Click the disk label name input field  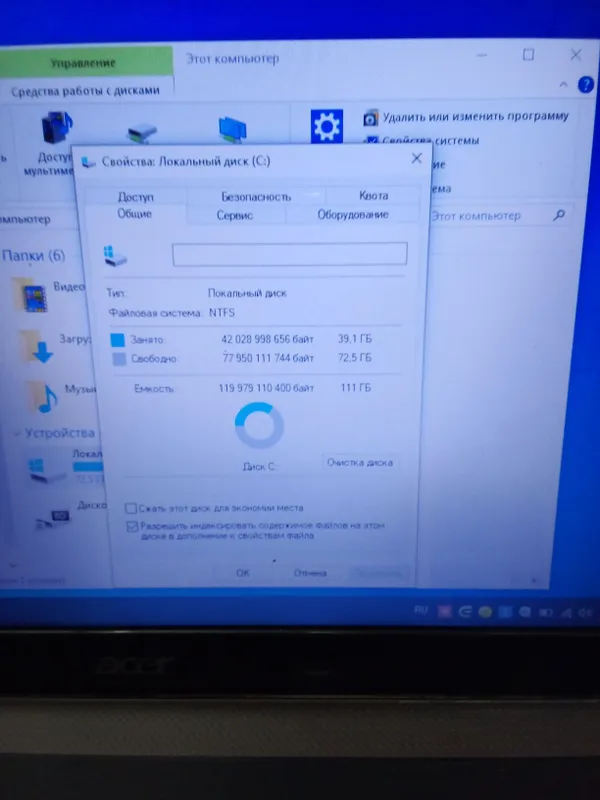[x=290, y=254]
